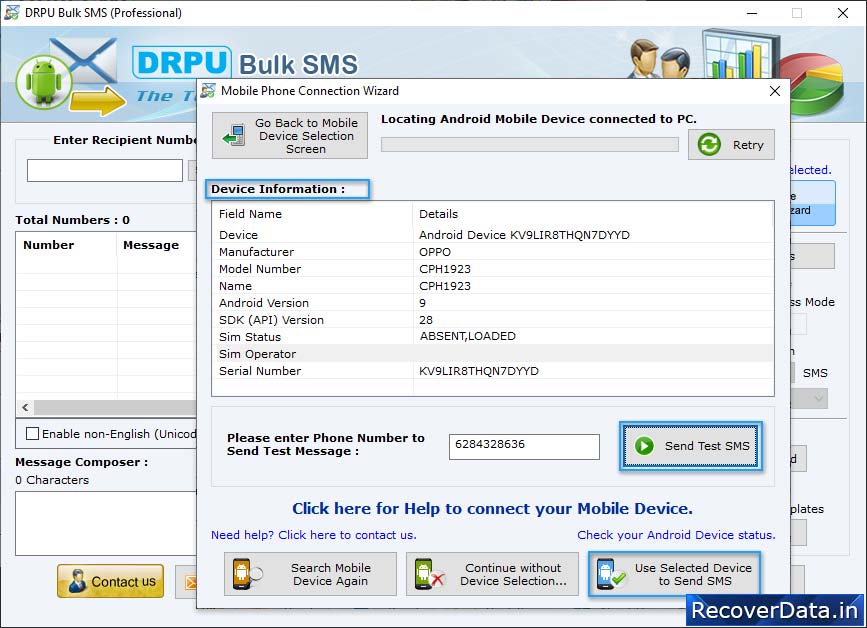The height and width of the screenshot is (628, 867).
Task: Open Check your Android Device status link
Action: pyautogui.click(x=676, y=535)
